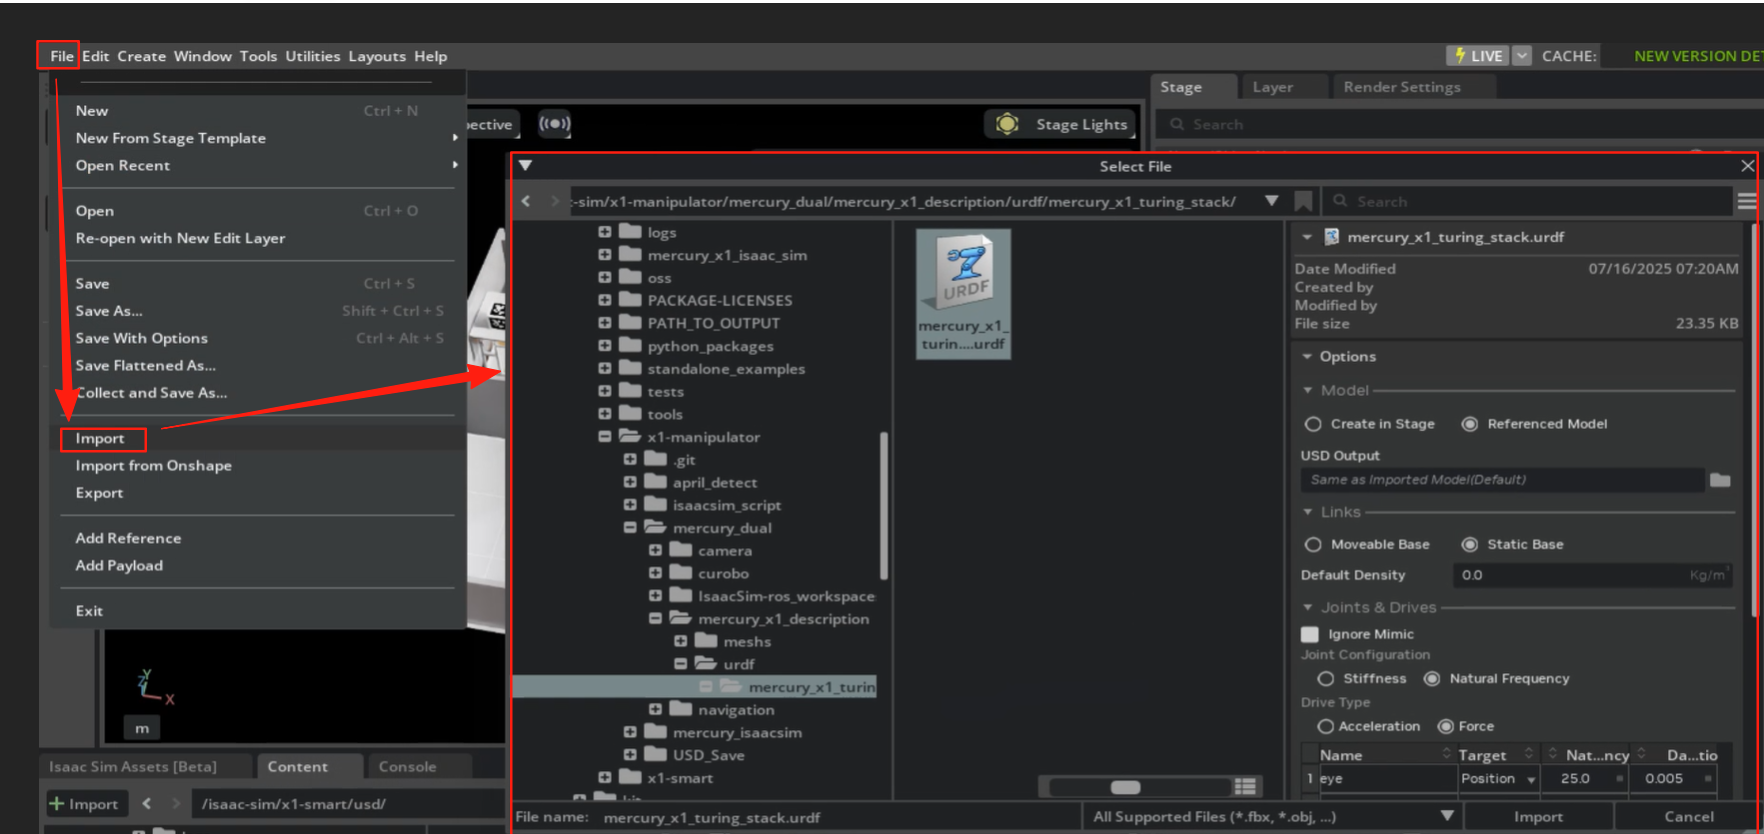Viewport: 1764px width, 834px height.
Task: Set drive type to Acceleration
Action: point(1326,726)
